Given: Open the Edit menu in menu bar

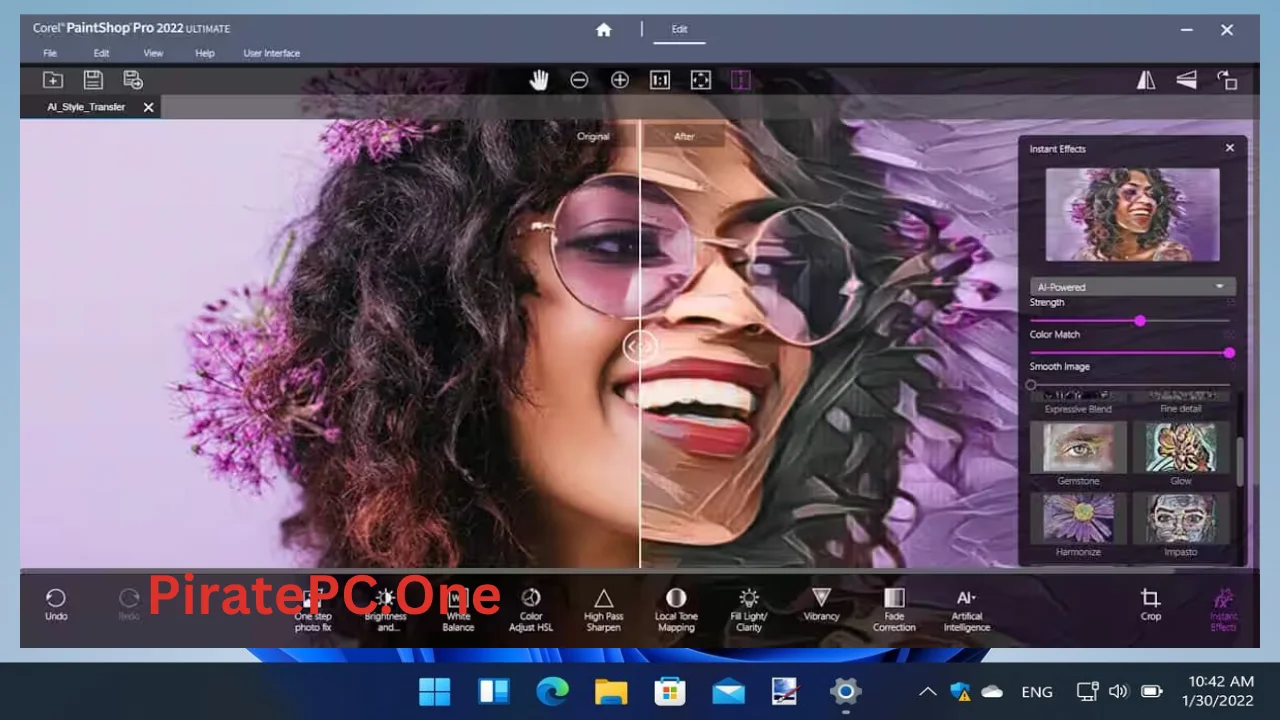Looking at the screenshot, I should pyautogui.click(x=101, y=53).
